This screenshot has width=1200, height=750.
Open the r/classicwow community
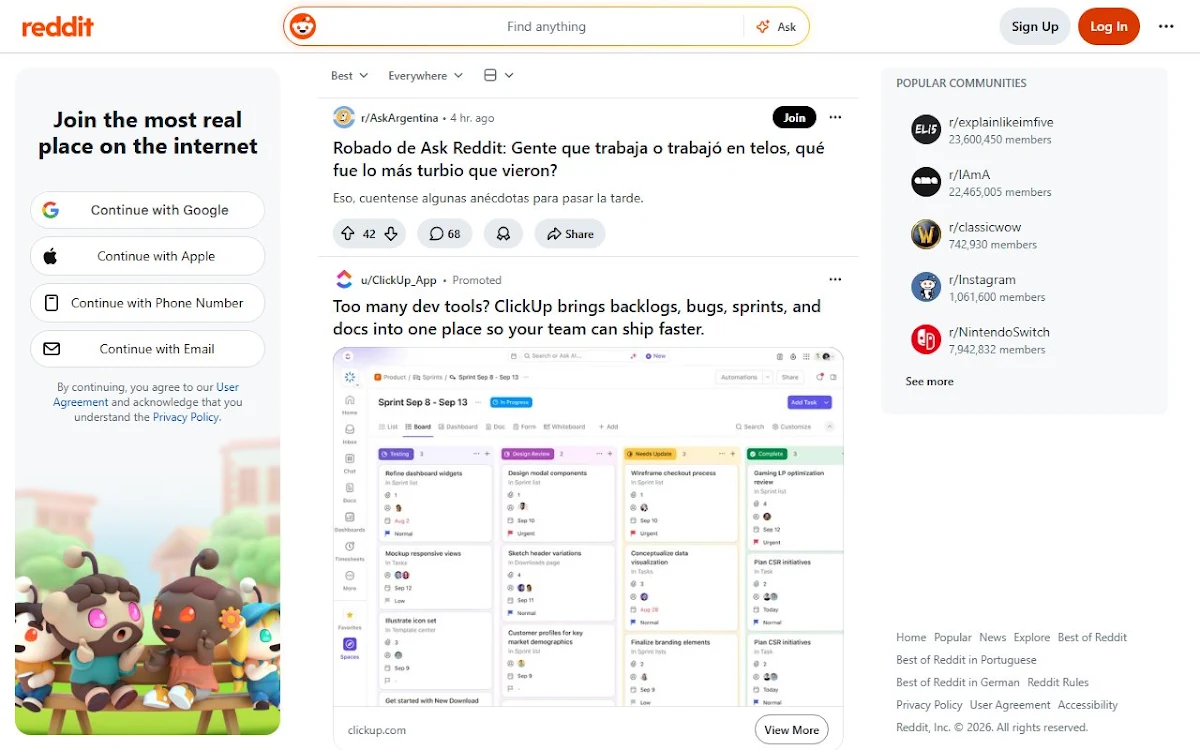(985, 227)
